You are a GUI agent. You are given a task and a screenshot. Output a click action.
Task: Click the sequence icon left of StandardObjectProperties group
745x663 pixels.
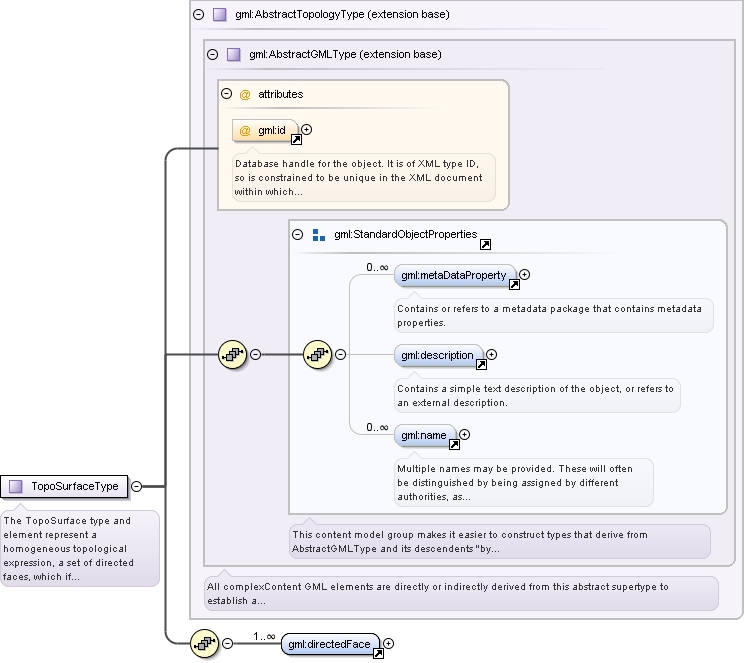click(x=232, y=354)
